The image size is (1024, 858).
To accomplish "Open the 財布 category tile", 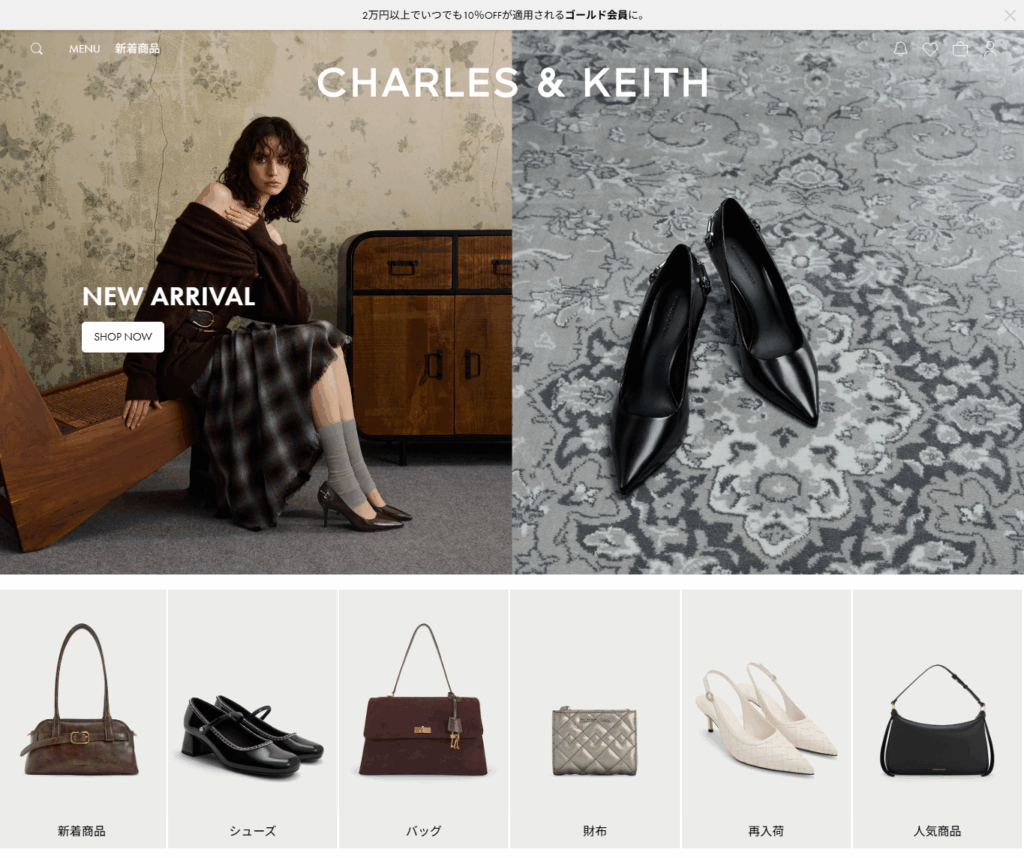I will pos(595,719).
